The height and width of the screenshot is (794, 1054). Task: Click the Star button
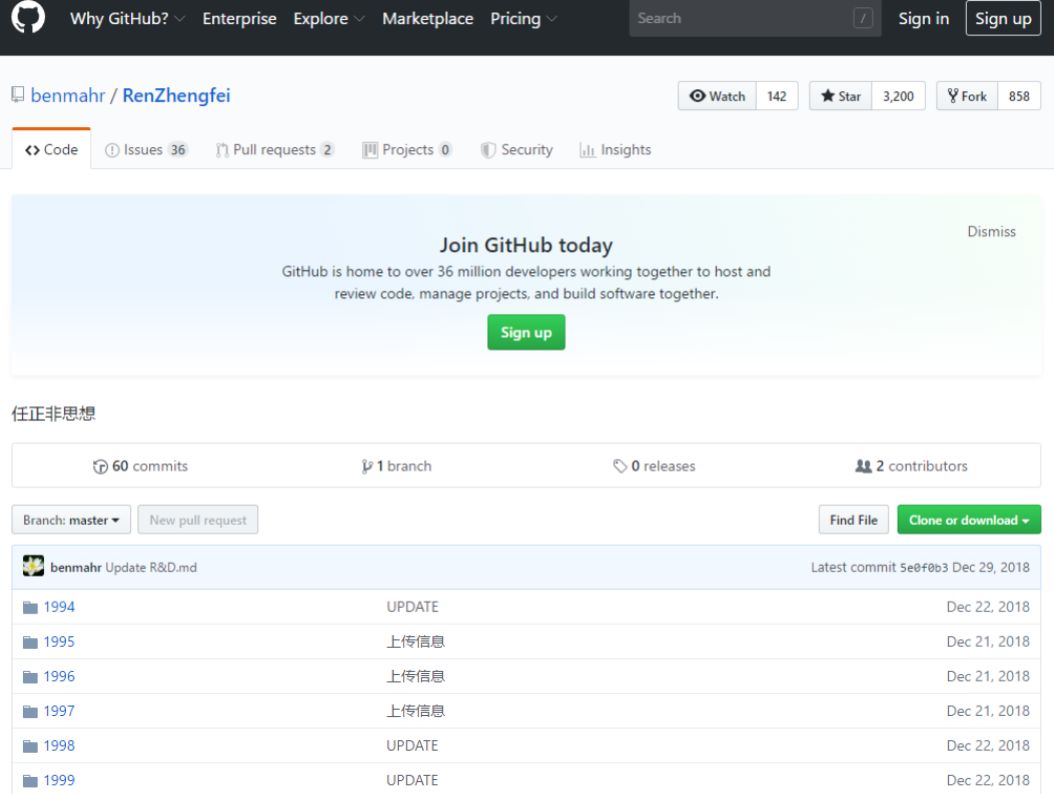pyautogui.click(x=841, y=96)
